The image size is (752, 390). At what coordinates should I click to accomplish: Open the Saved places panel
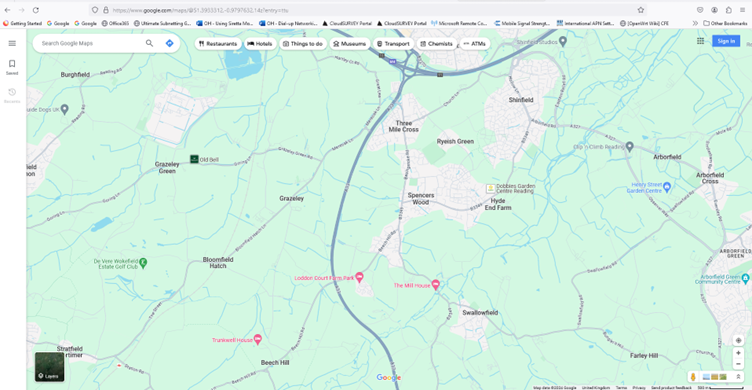(12, 67)
